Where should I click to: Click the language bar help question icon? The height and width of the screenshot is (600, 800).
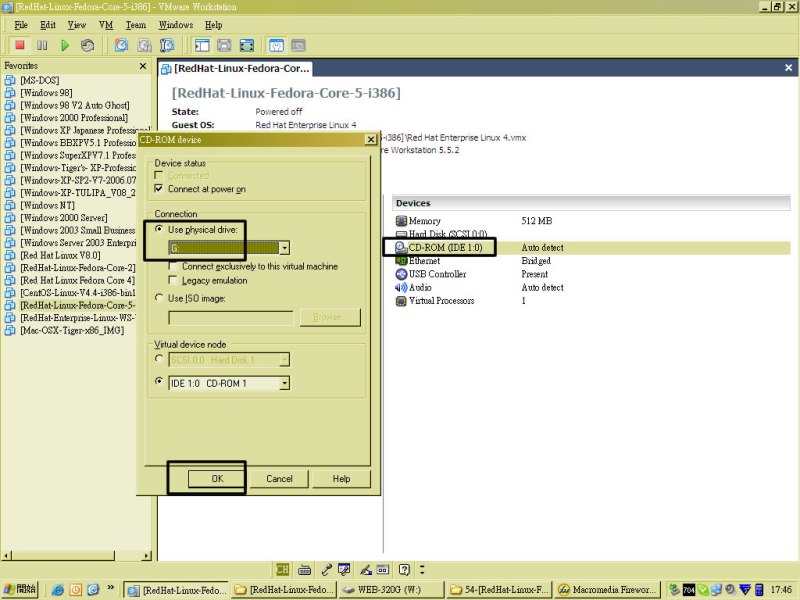tap(405, 569)
